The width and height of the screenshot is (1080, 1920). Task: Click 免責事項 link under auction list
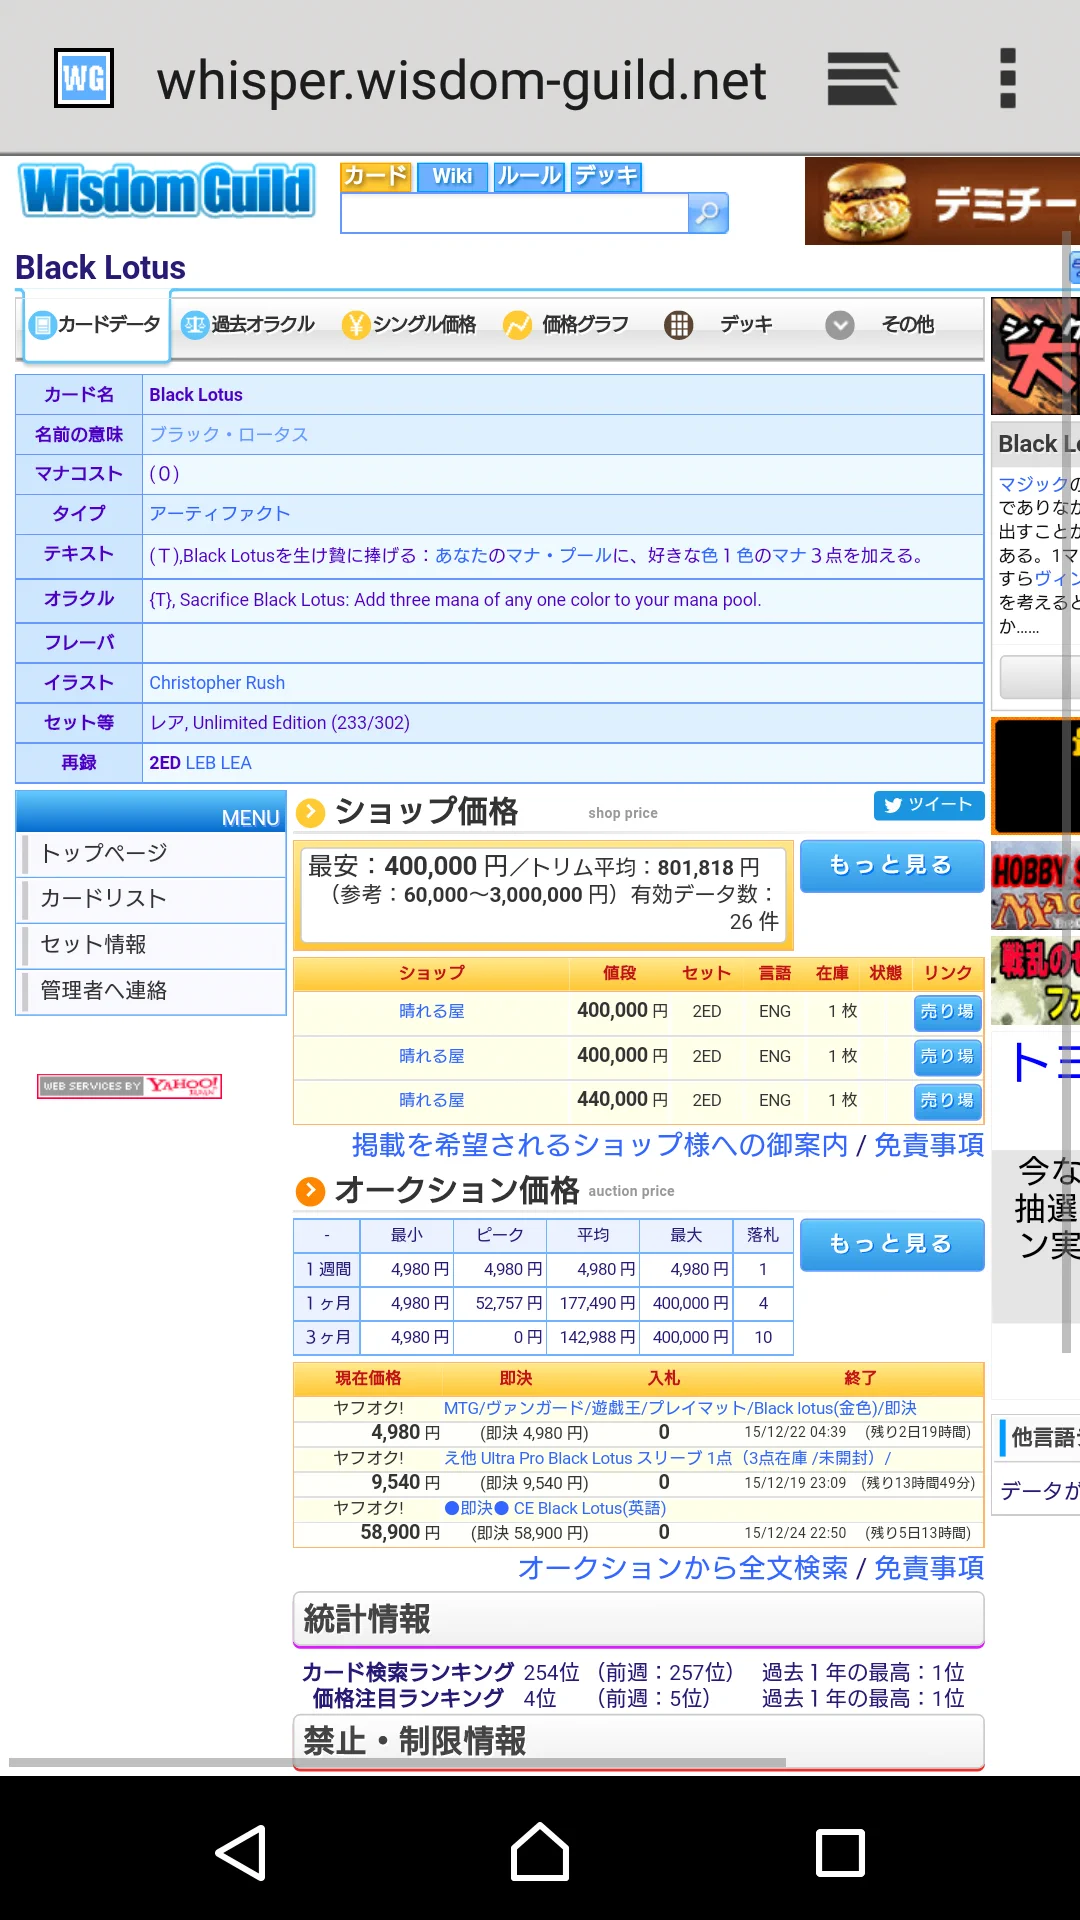coord(929,1568)
